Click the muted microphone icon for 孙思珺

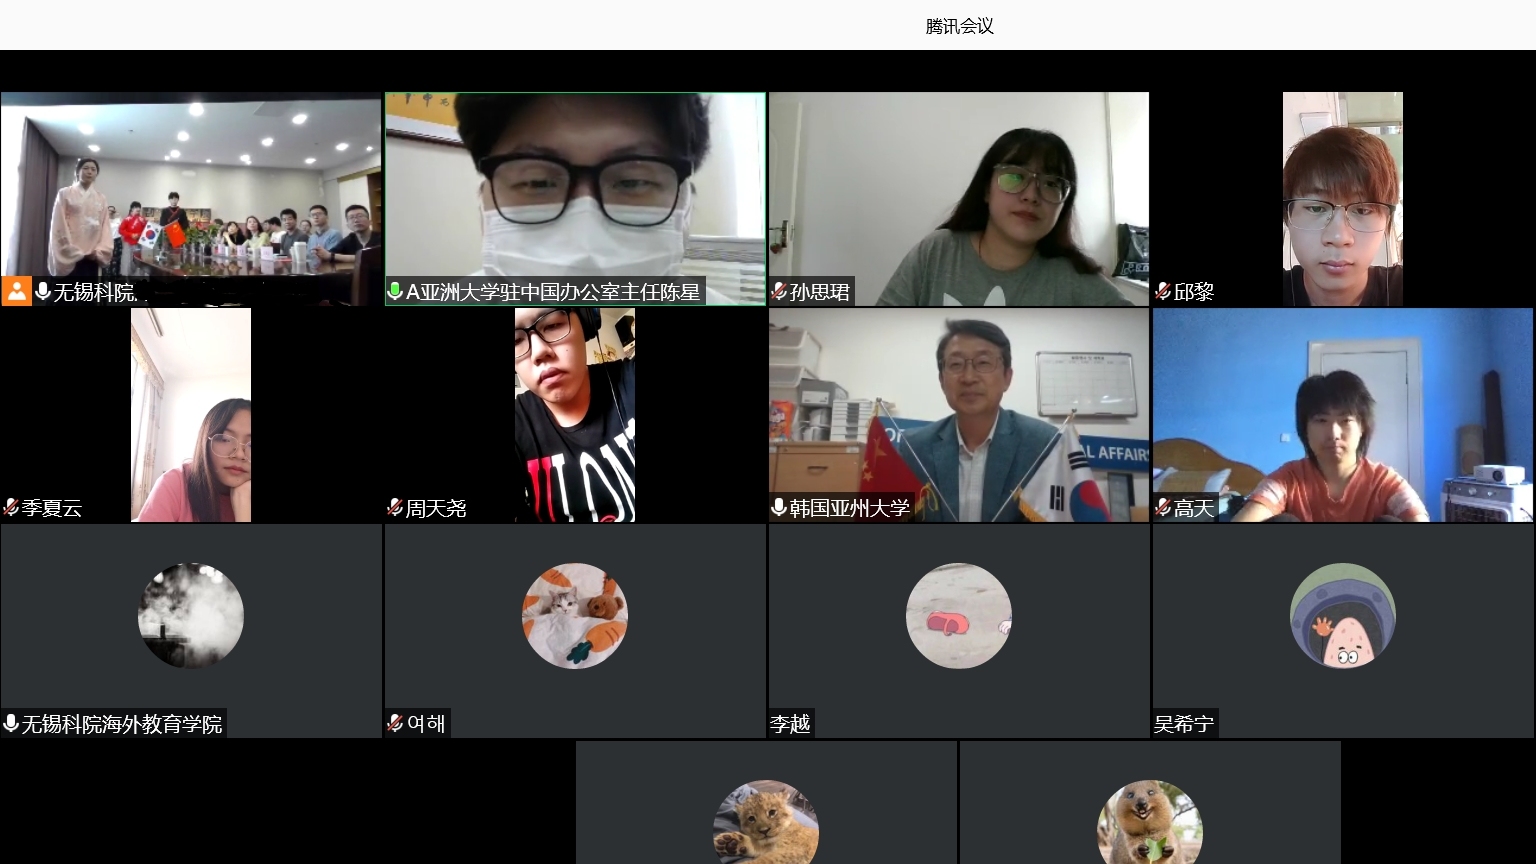779,291
